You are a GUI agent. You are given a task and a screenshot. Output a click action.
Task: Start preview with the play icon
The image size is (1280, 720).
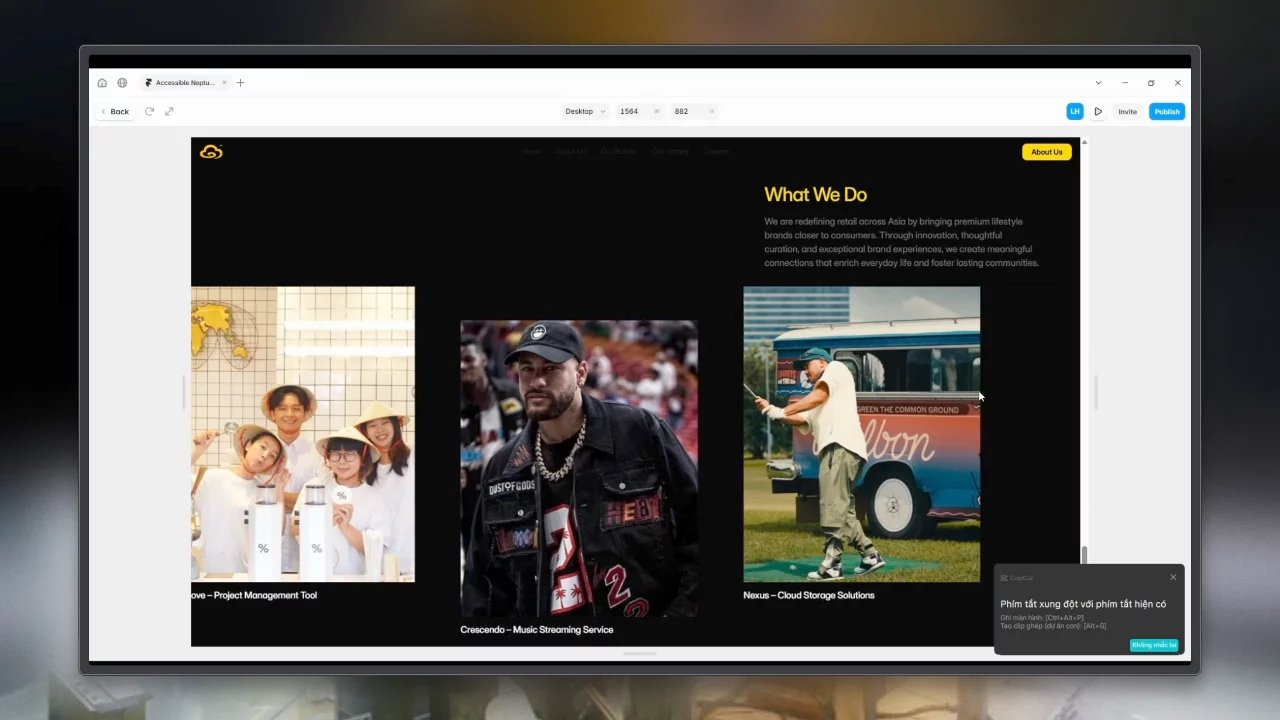tap(1098, 111)
